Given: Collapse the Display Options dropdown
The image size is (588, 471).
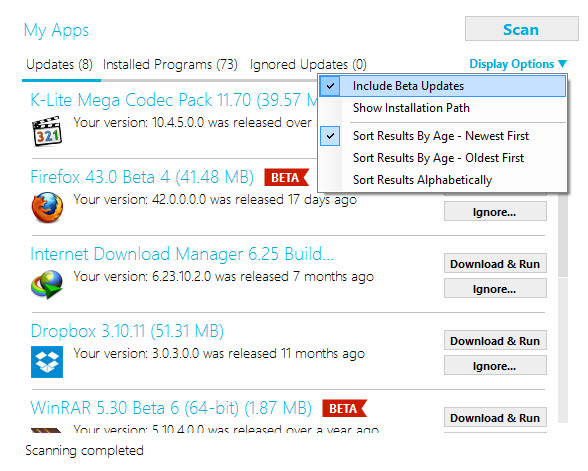Looking at the screenshot, I should pos(518,64).
